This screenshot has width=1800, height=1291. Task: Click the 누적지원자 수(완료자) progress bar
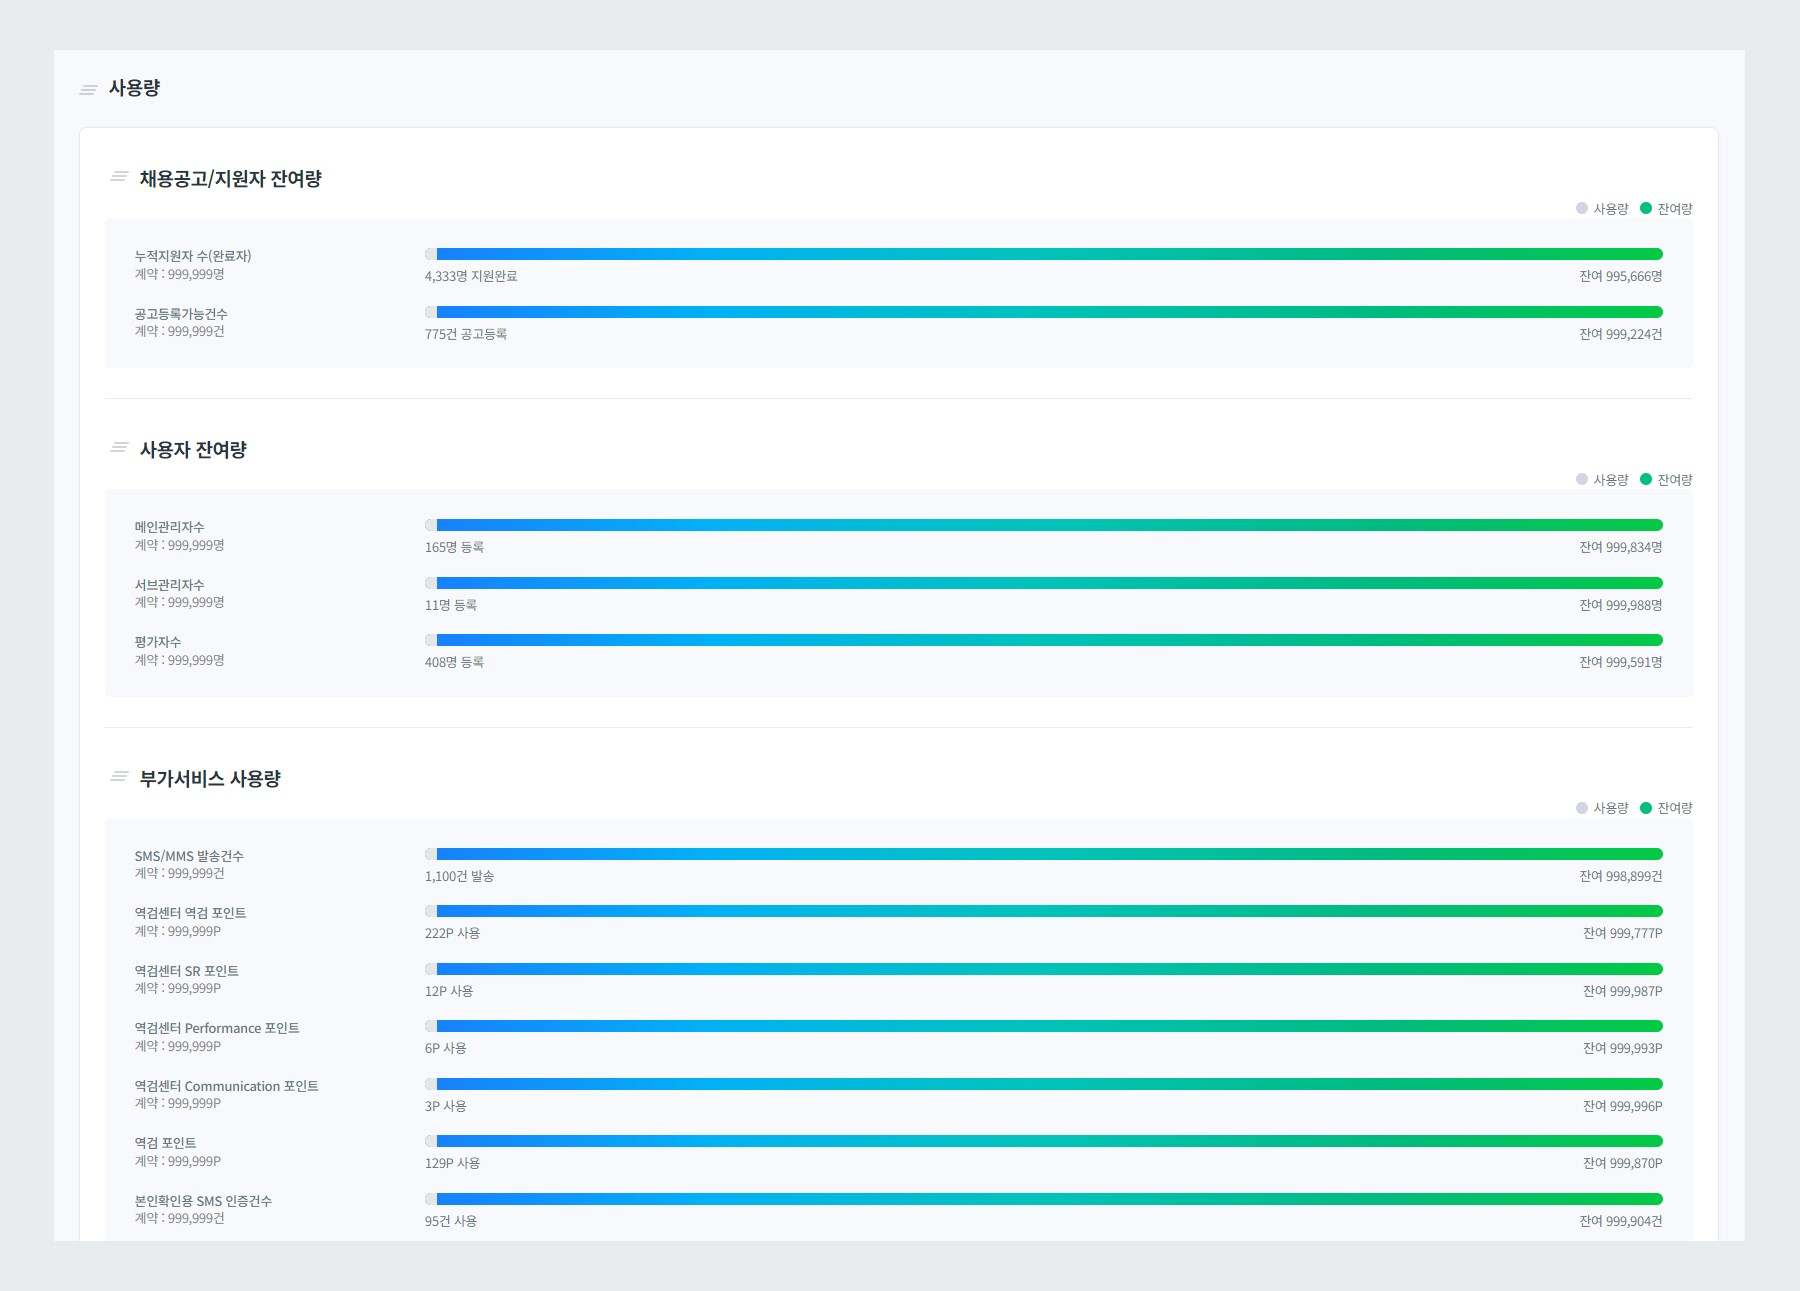click(x=1044, y=254)
